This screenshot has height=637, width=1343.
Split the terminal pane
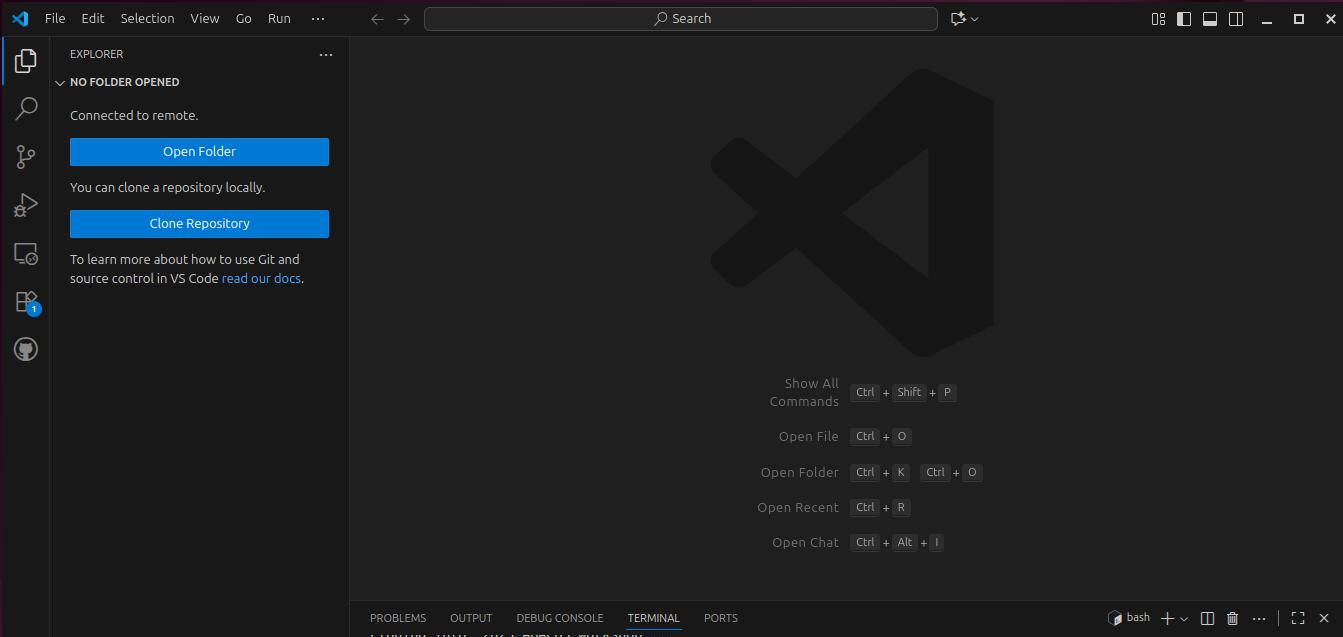click(x=1207, y=618)
